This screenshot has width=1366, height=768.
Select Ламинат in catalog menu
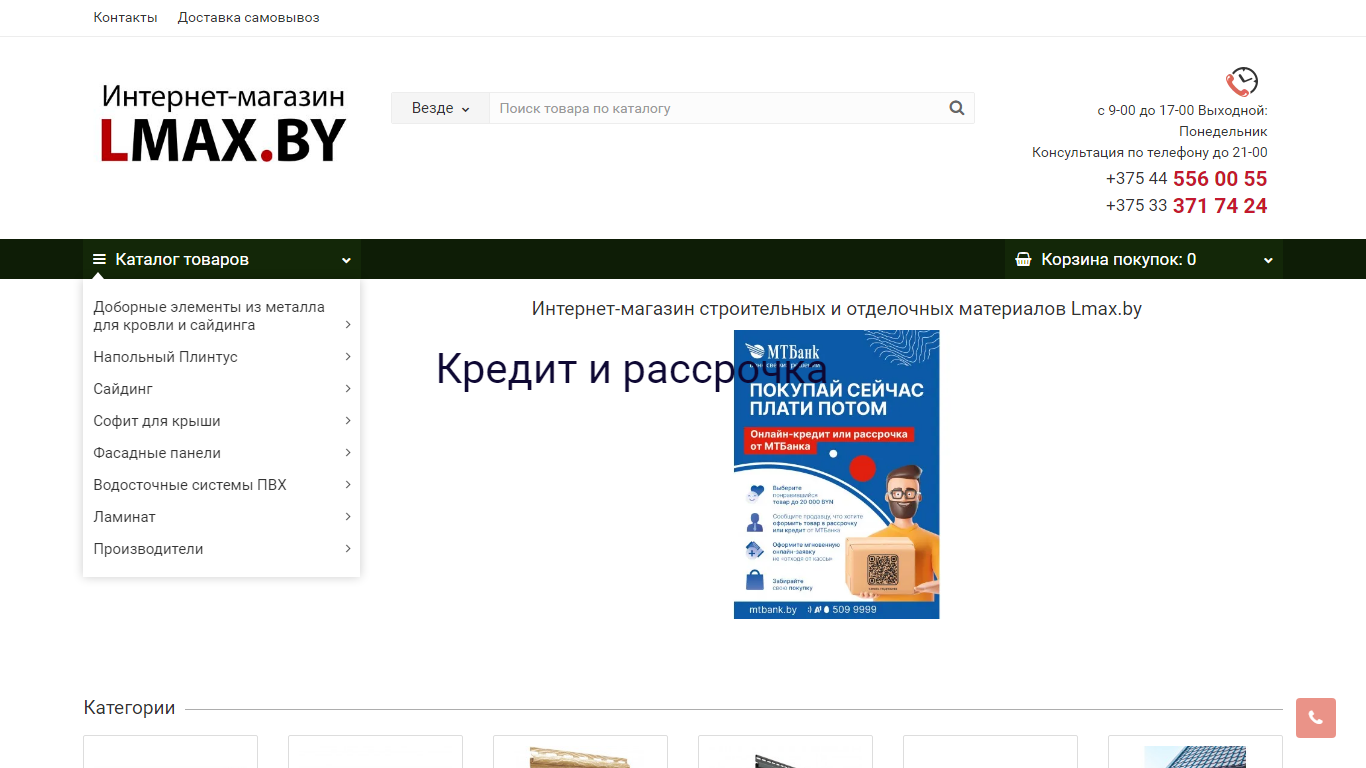click(x=124, y=517)
